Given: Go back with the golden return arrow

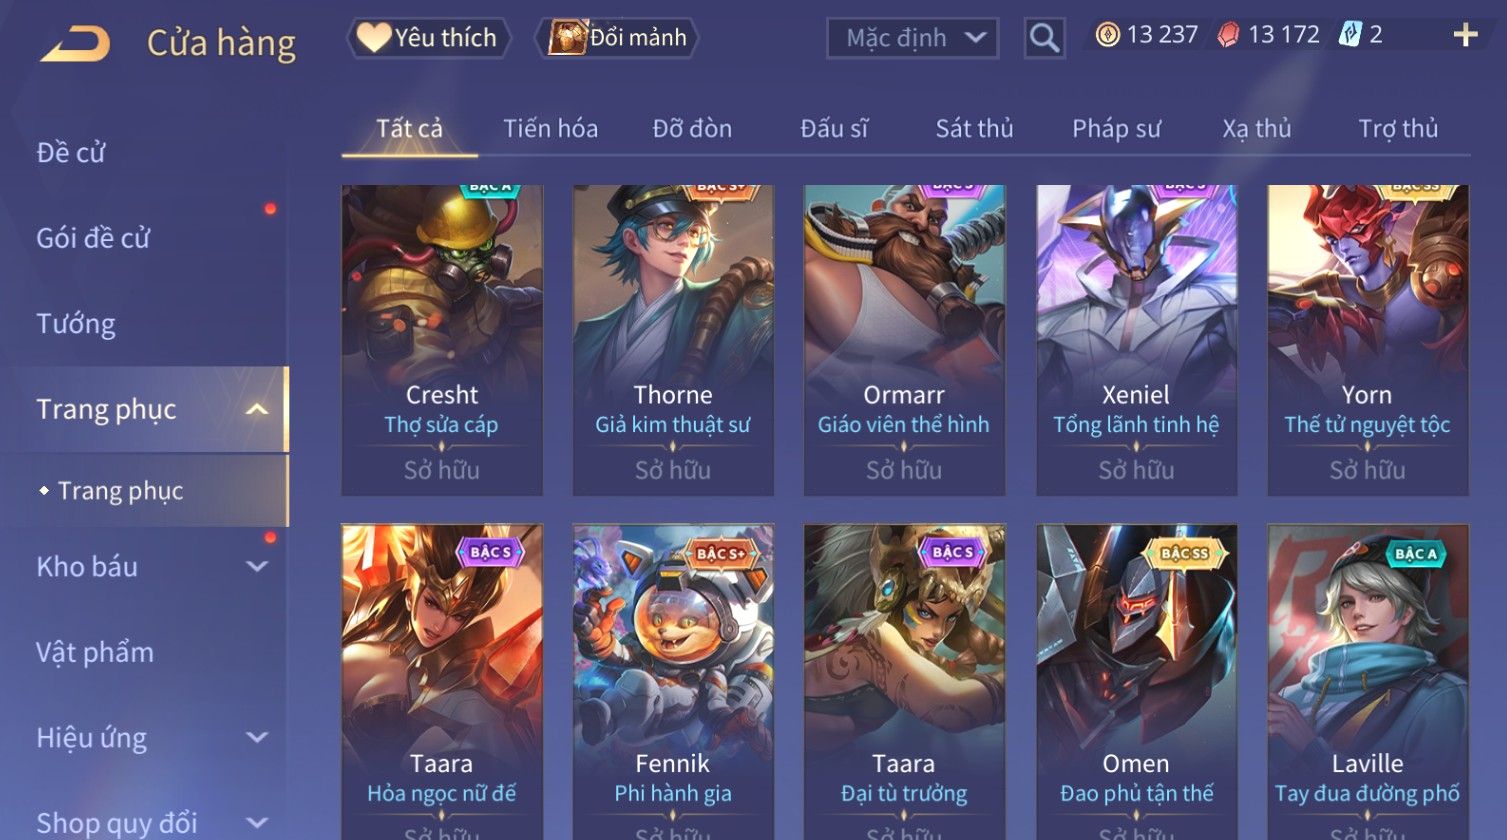Looking at the screenshot, I should click(75, 43).
